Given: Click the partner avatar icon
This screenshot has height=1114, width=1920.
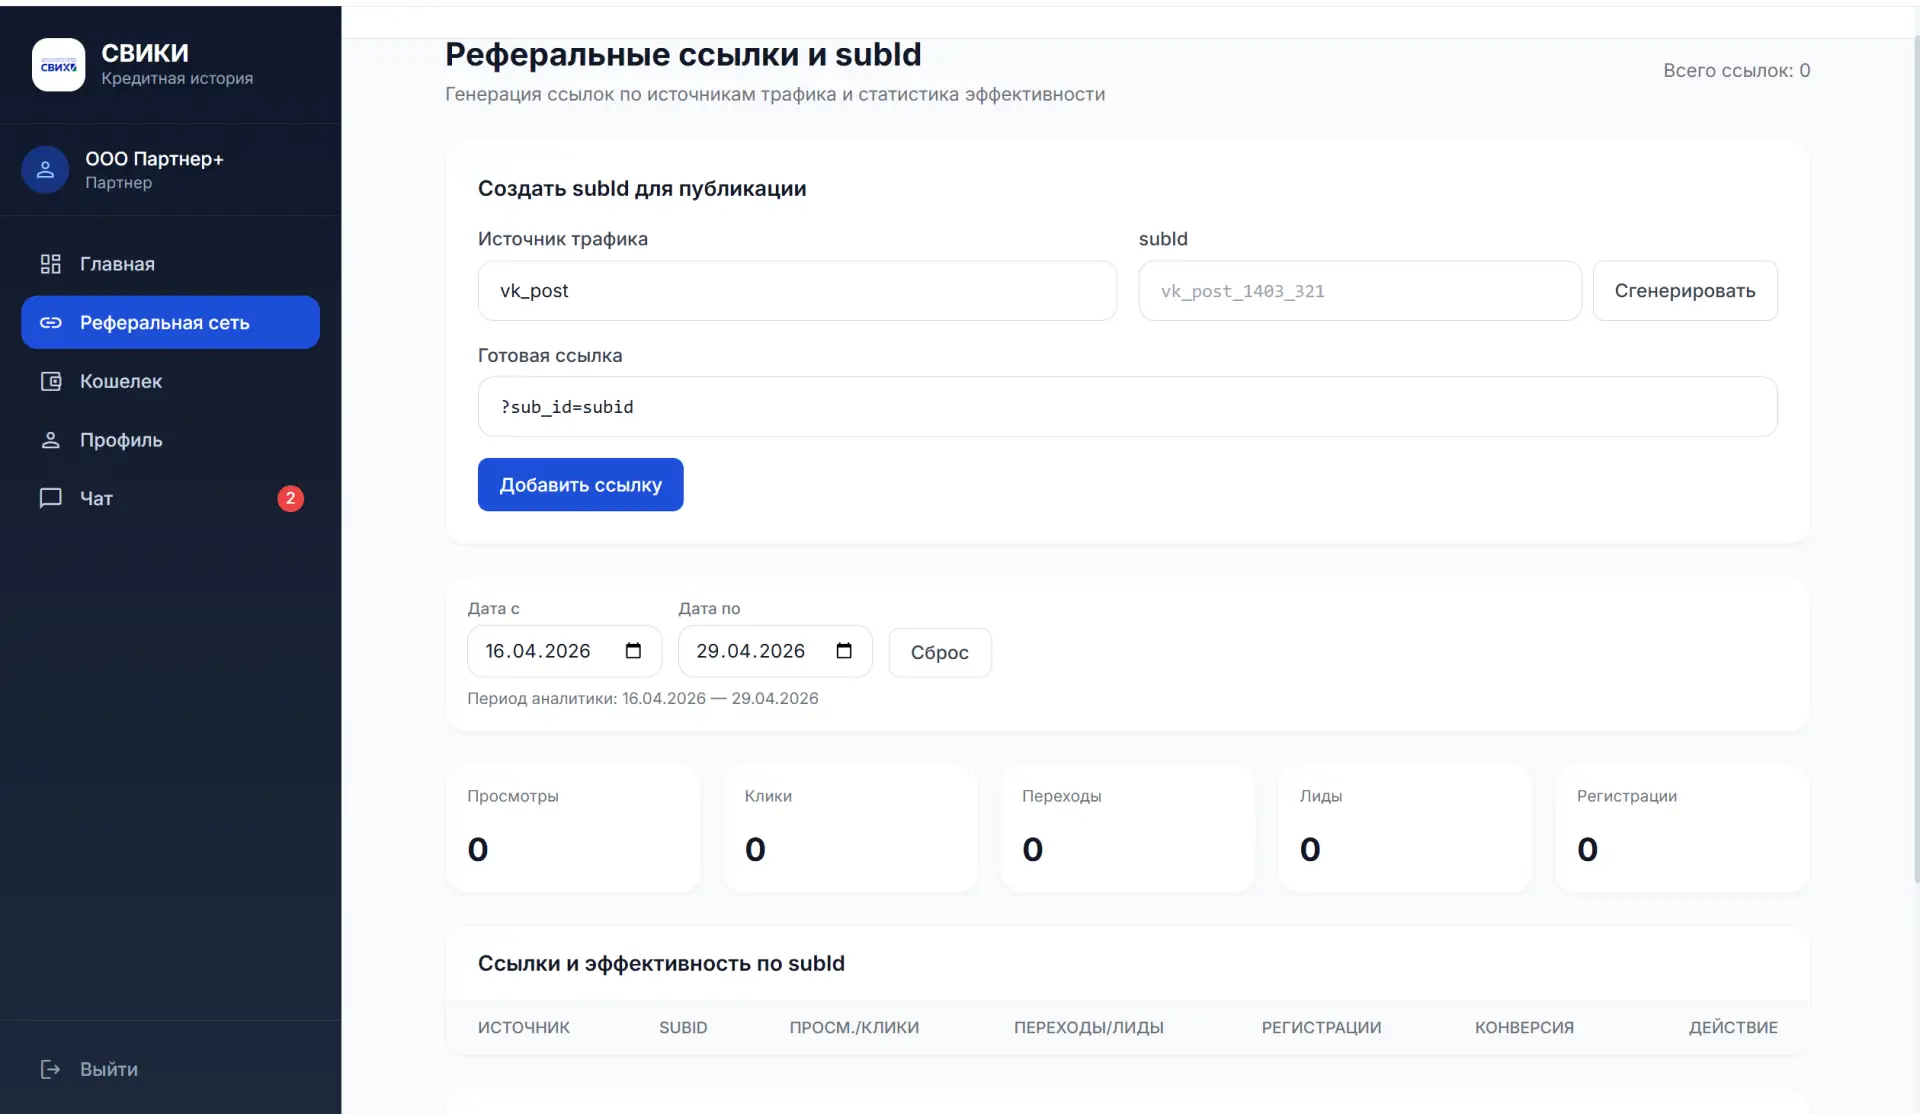Looking at the screenshot, I should pyautogui.click(x=45, y=170).
